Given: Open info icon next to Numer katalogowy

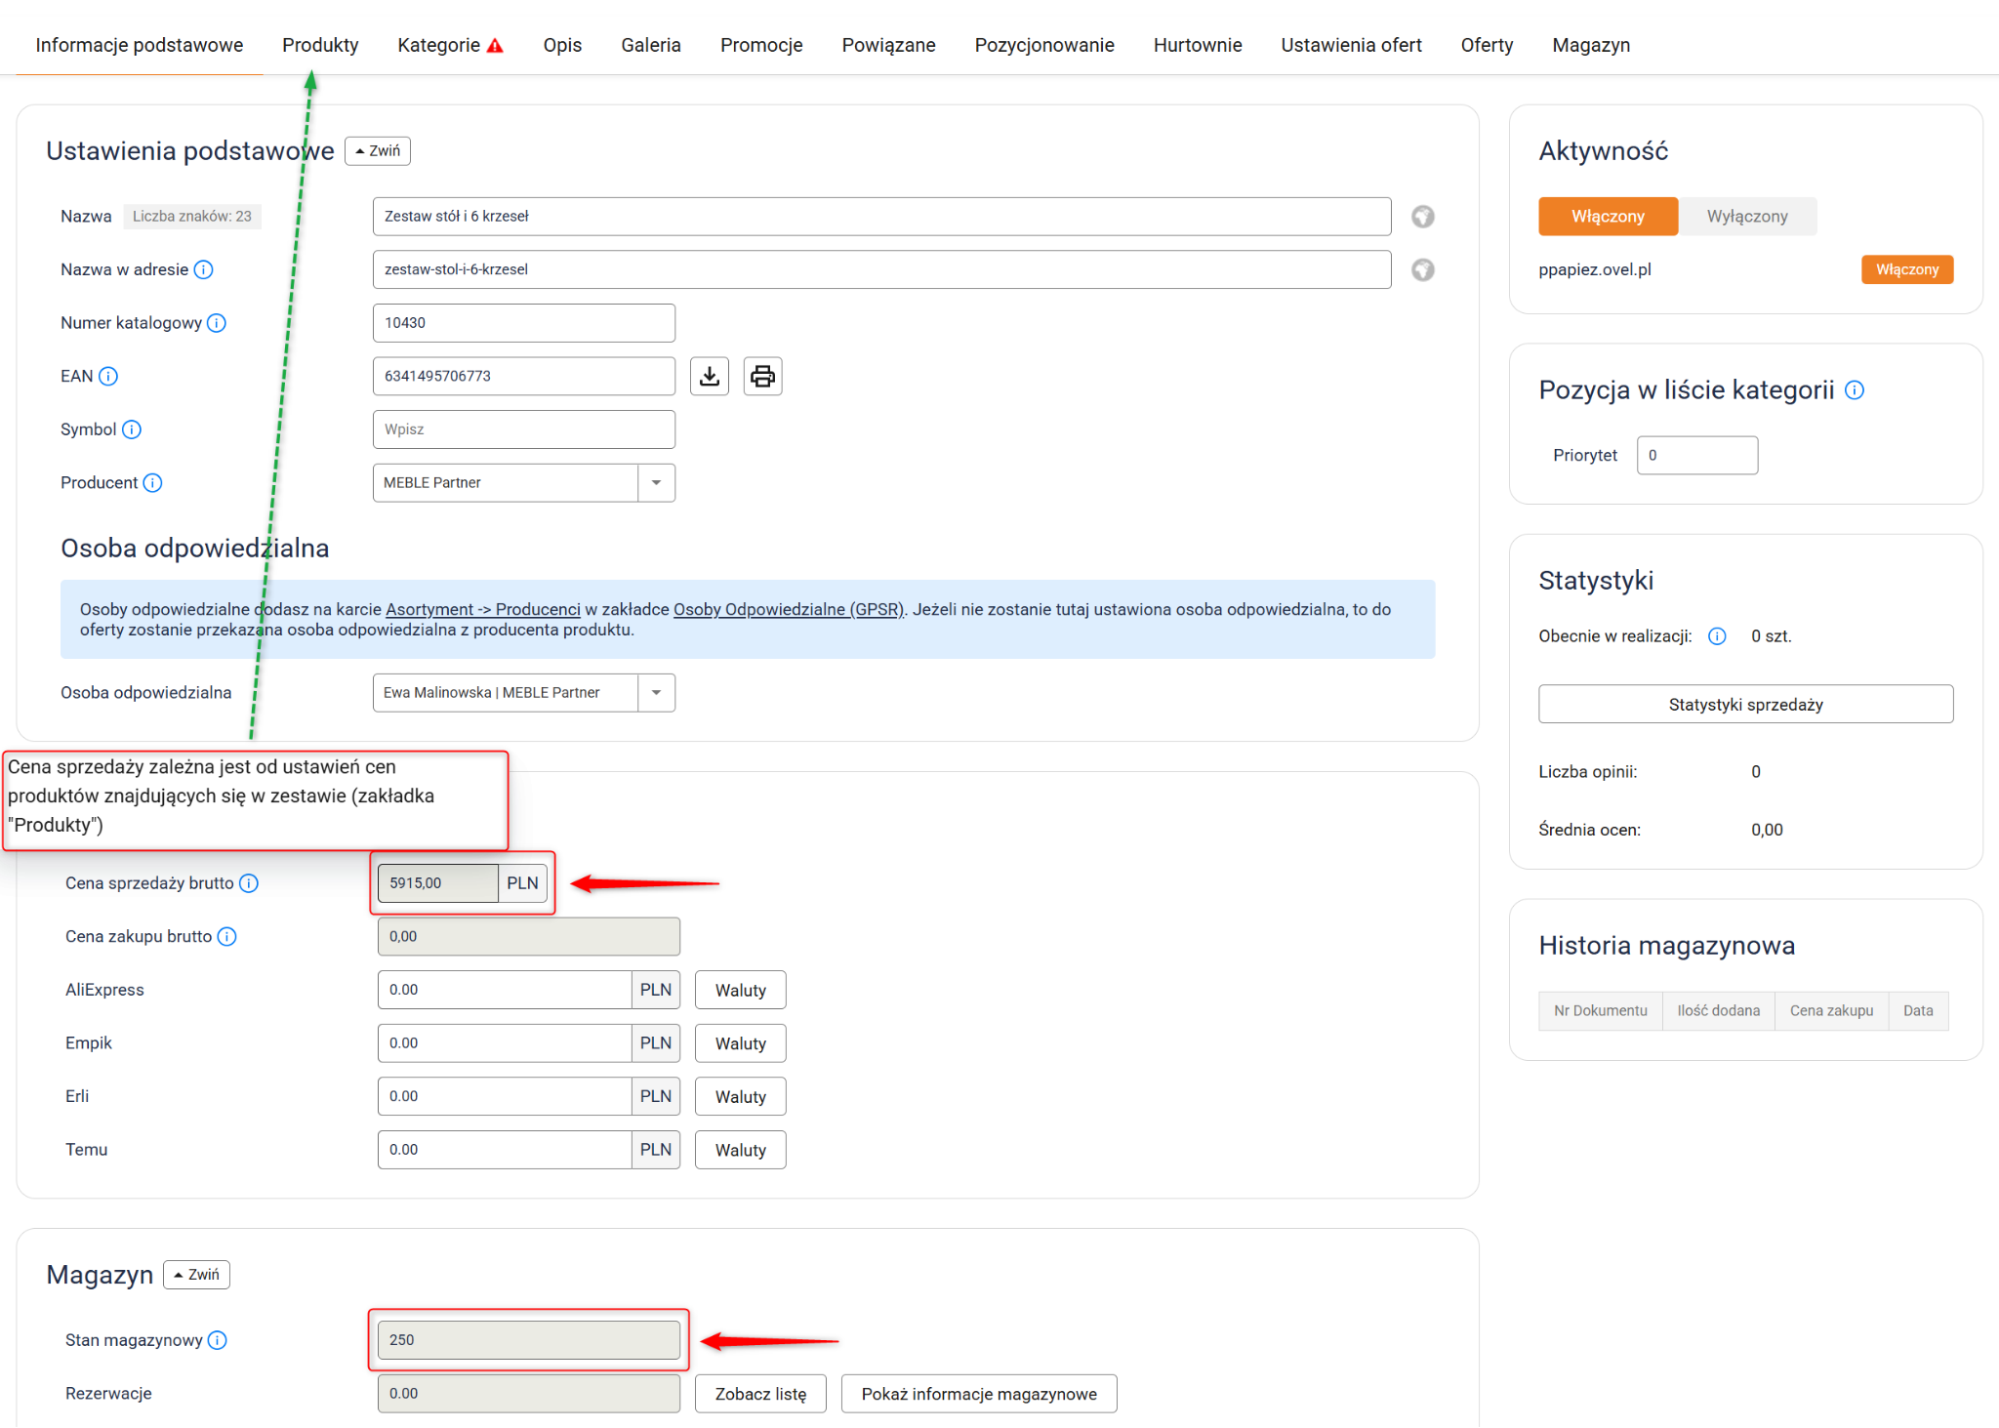Looking at the screenshot, I should tap(217, 323).
